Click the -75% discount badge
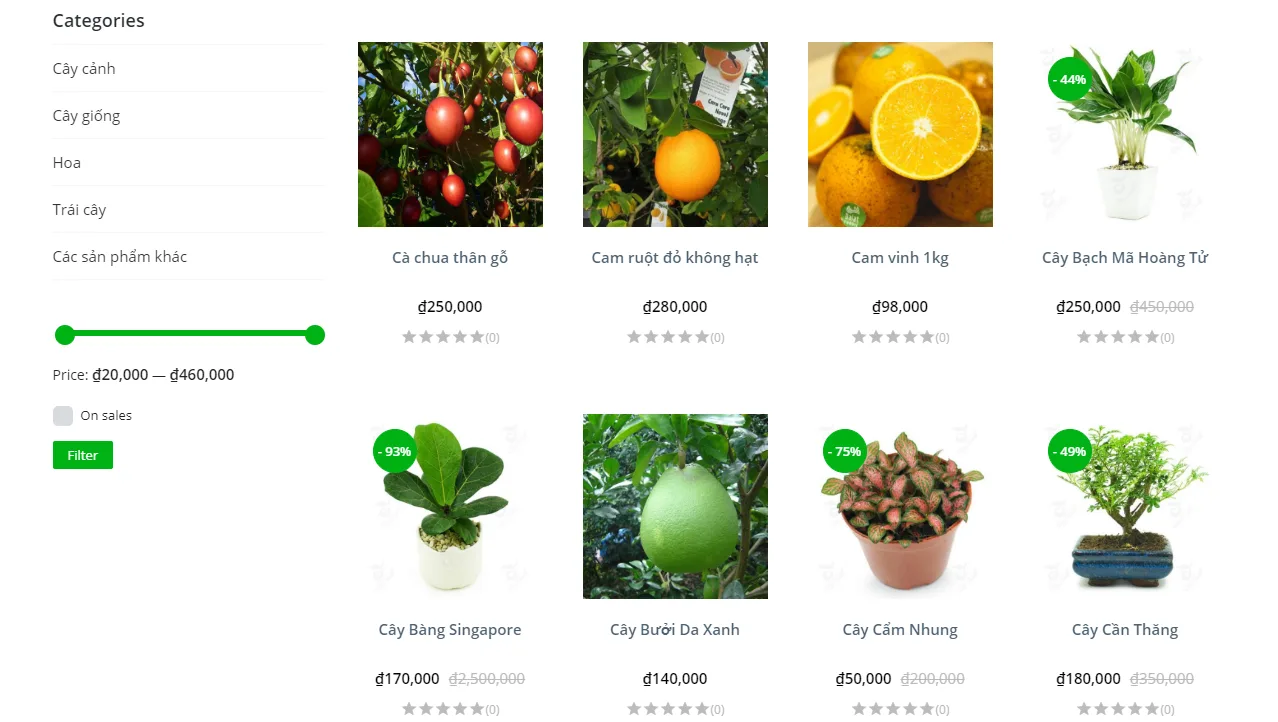This screenshot has height=722, width=1278. pos(845,451)
